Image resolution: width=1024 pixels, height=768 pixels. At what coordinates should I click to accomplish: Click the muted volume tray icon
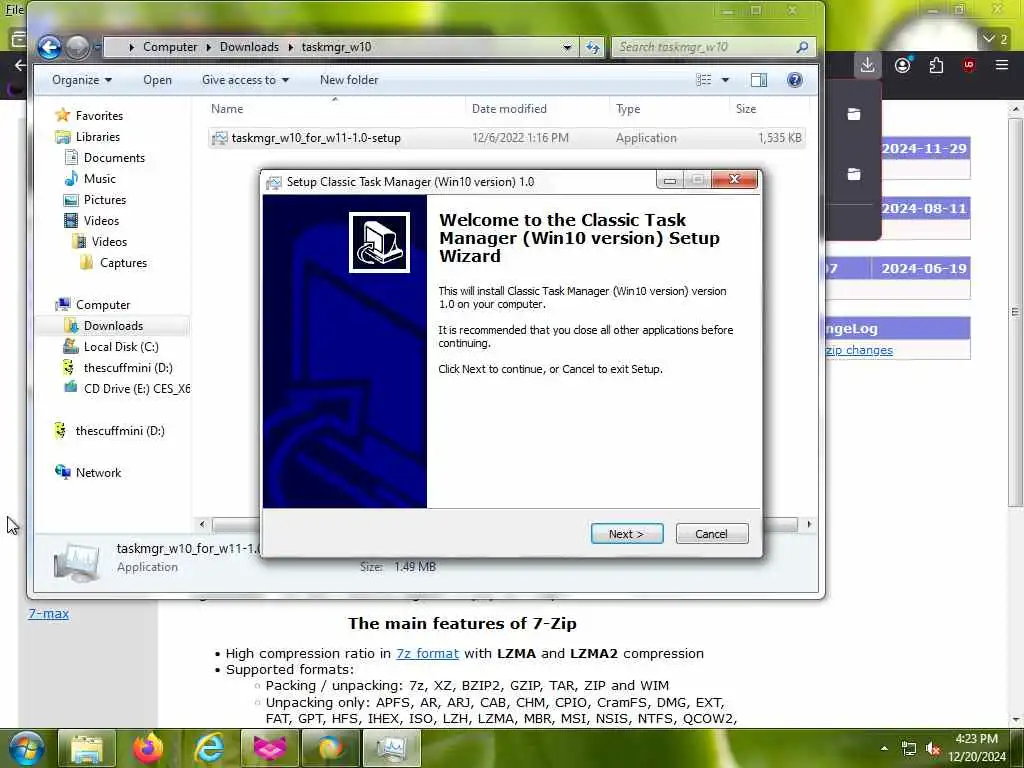[x=933, y=748]
